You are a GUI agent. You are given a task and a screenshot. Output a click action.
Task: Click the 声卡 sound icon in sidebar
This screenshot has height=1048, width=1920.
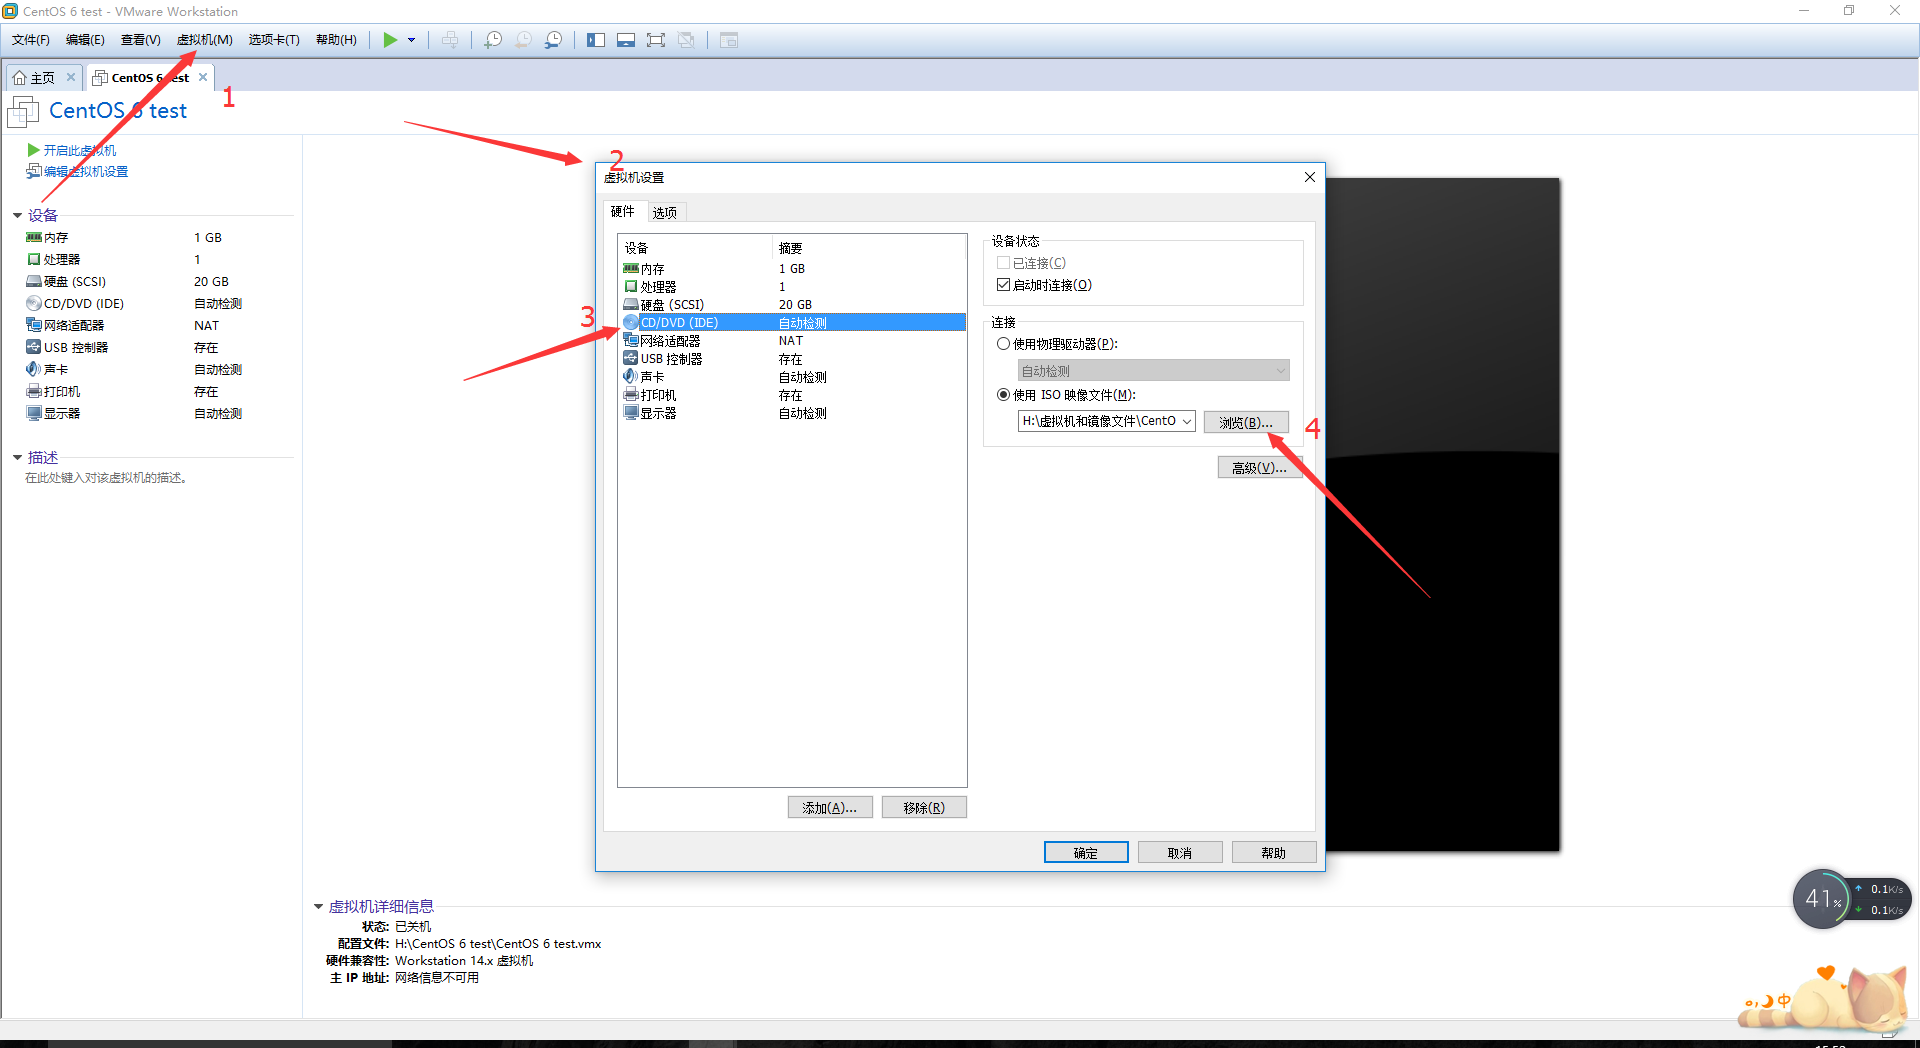point(34,370)
